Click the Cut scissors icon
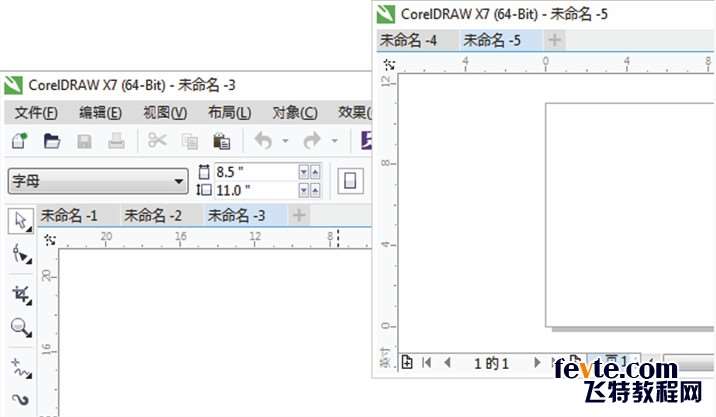This screenshot has width=716, height=417. pyautogui.click(x=157, y=140)
